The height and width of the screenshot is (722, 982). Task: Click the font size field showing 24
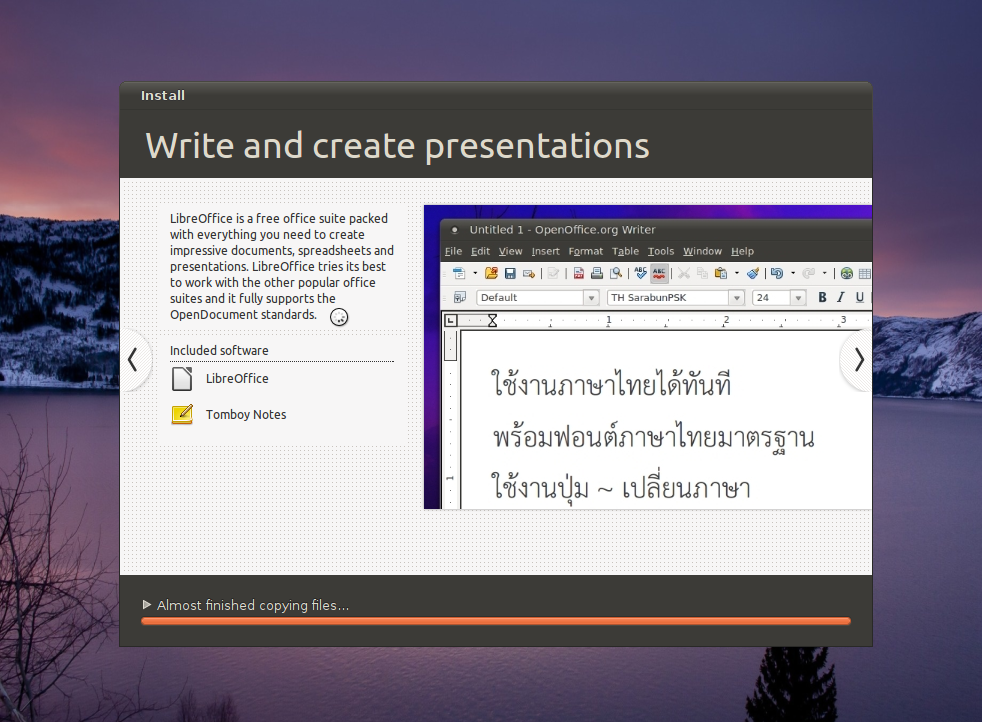[x=772, y=297]
